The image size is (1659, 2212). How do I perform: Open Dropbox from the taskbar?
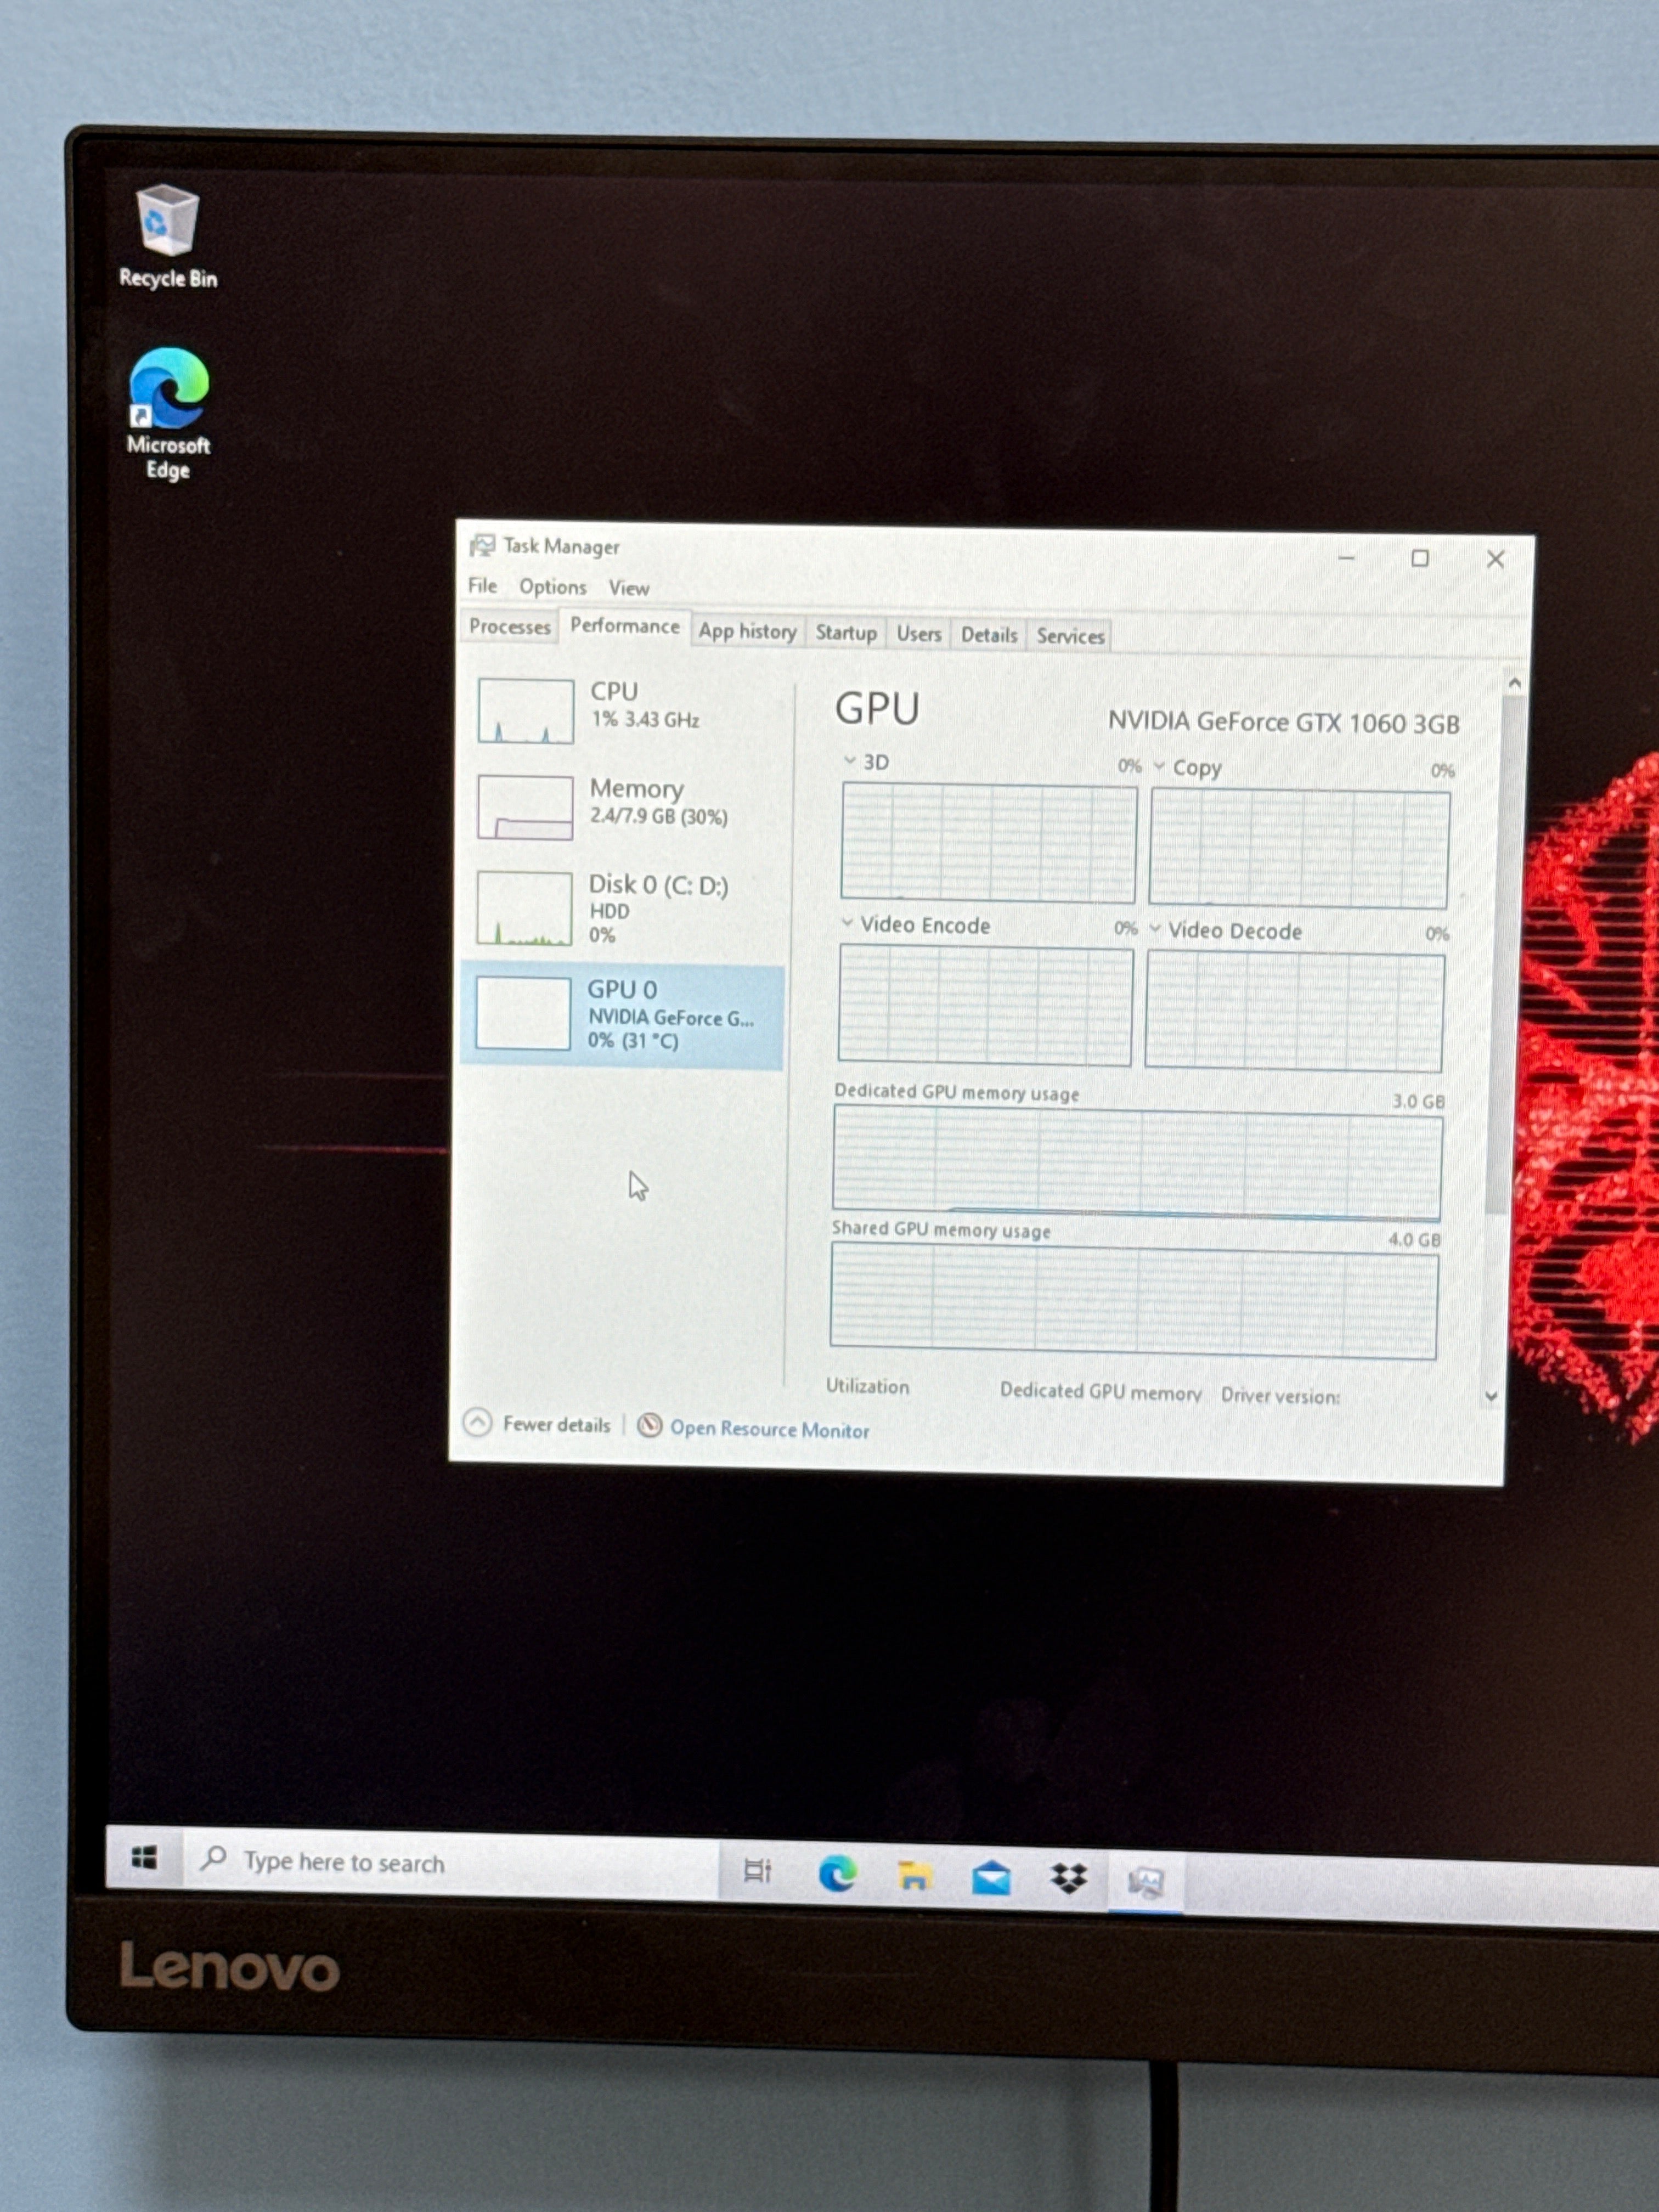point(1069,1879)
